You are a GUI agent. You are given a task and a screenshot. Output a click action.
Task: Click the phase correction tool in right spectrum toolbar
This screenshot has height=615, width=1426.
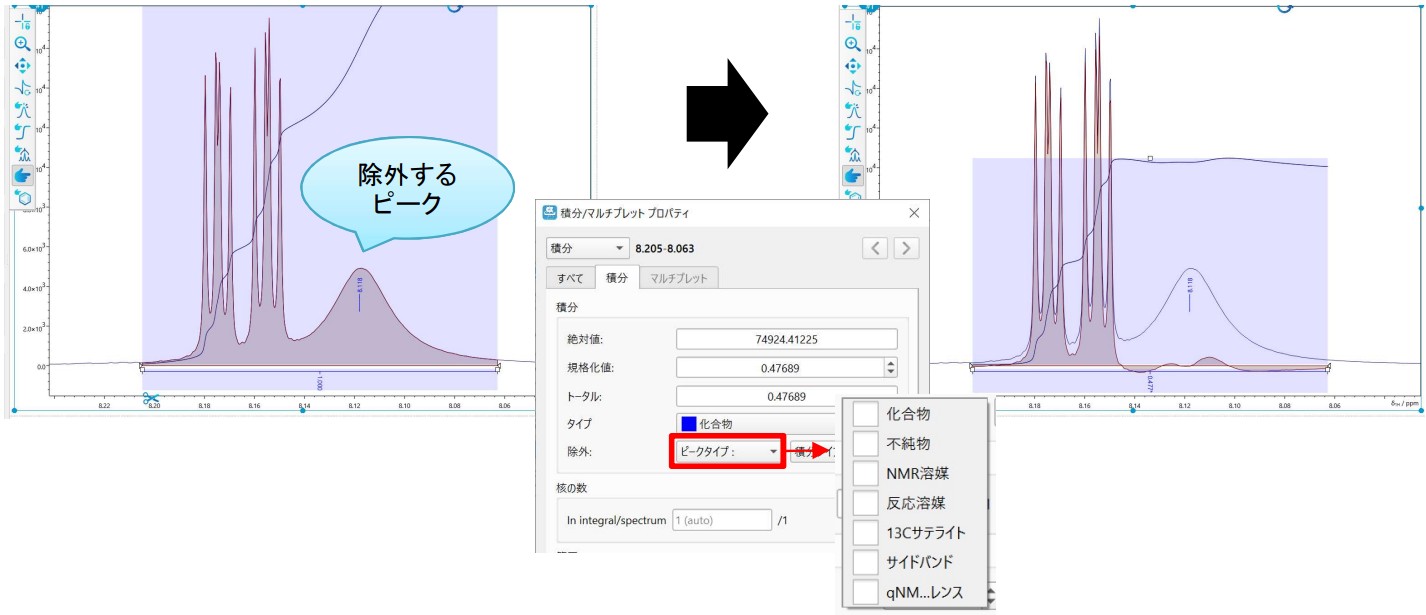(x=853, y=87)
